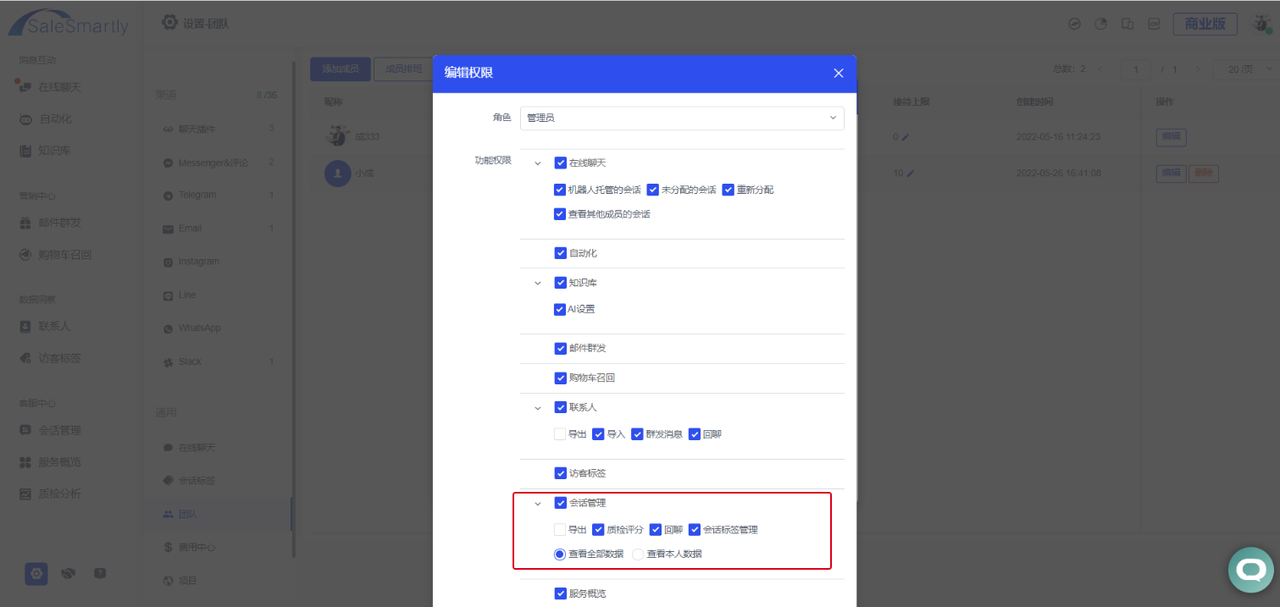Collapse the 在线聊天 permission group
1280x607 pixels.
pyautogui.click(x=537, y=163)
